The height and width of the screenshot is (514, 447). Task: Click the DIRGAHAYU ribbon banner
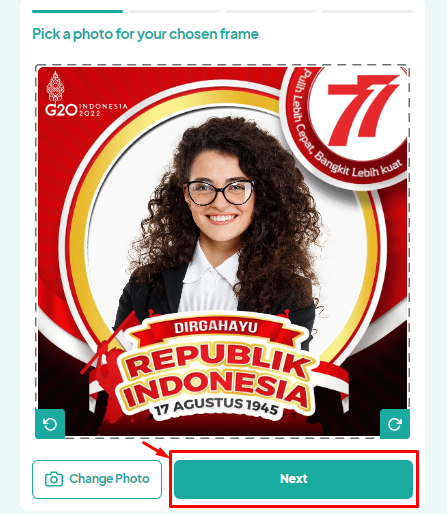pos(216,327)
